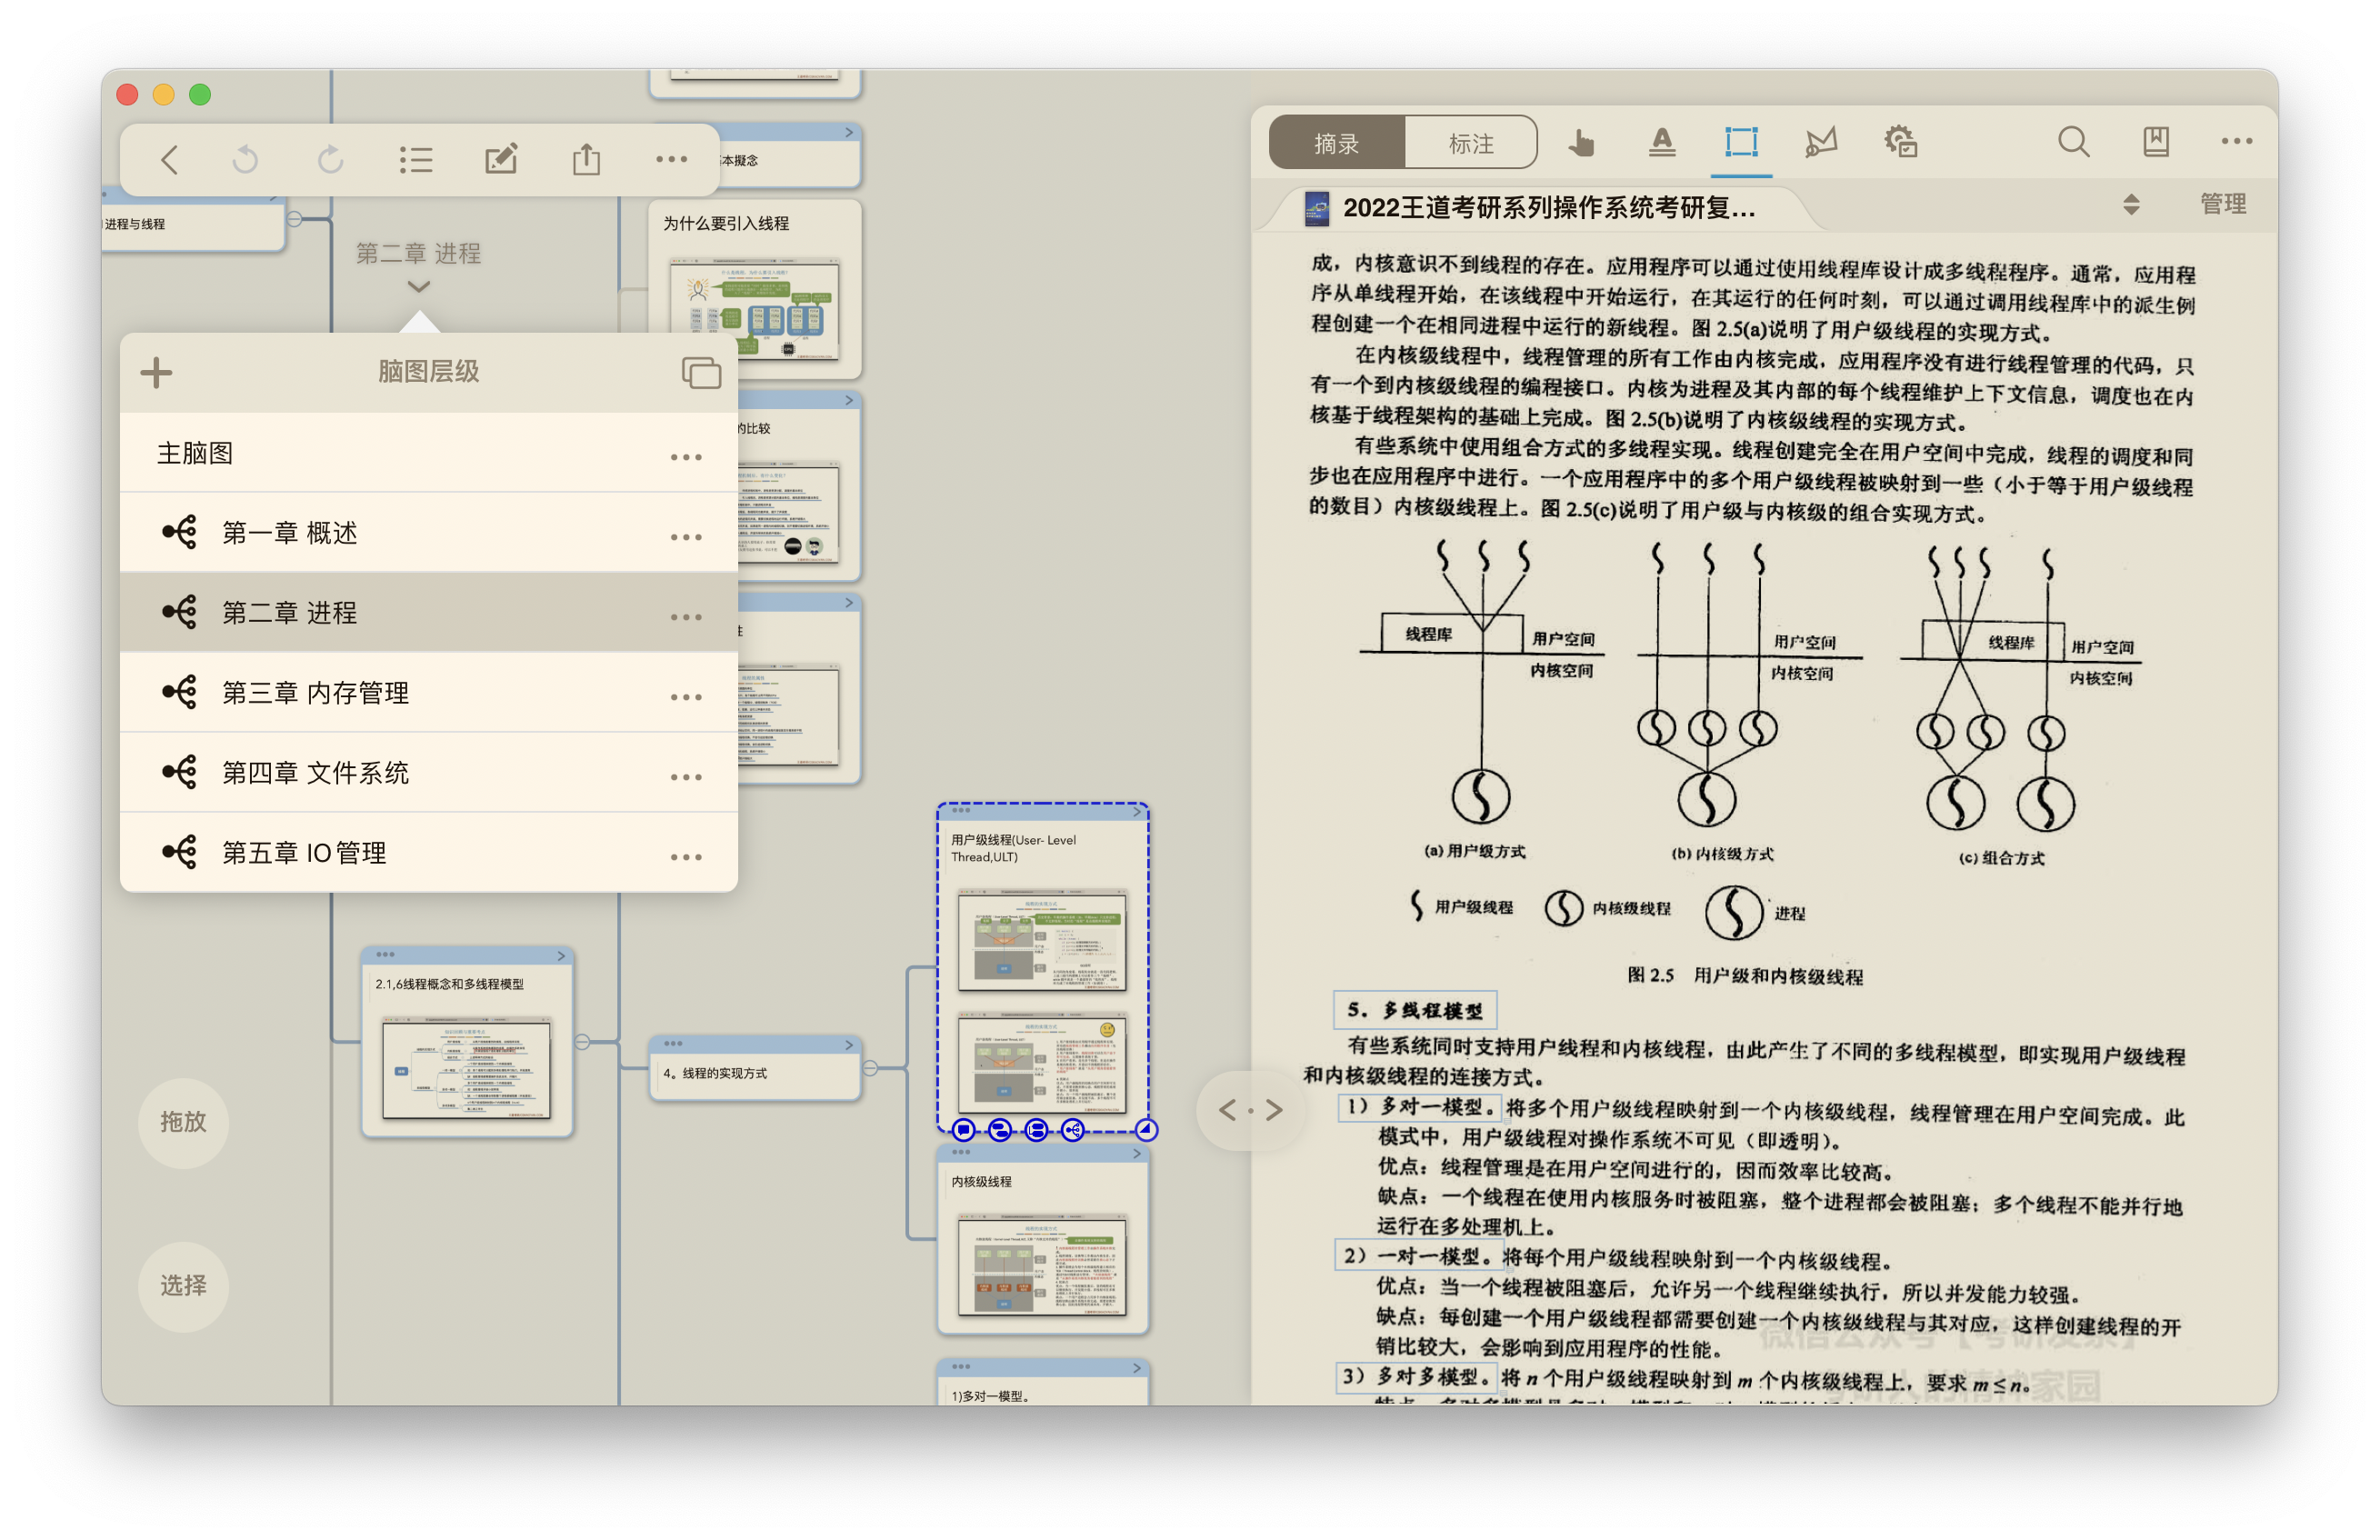Open options for 第三章 内存管理
The image size is (2380, 1540).
(x=685, y=697)
